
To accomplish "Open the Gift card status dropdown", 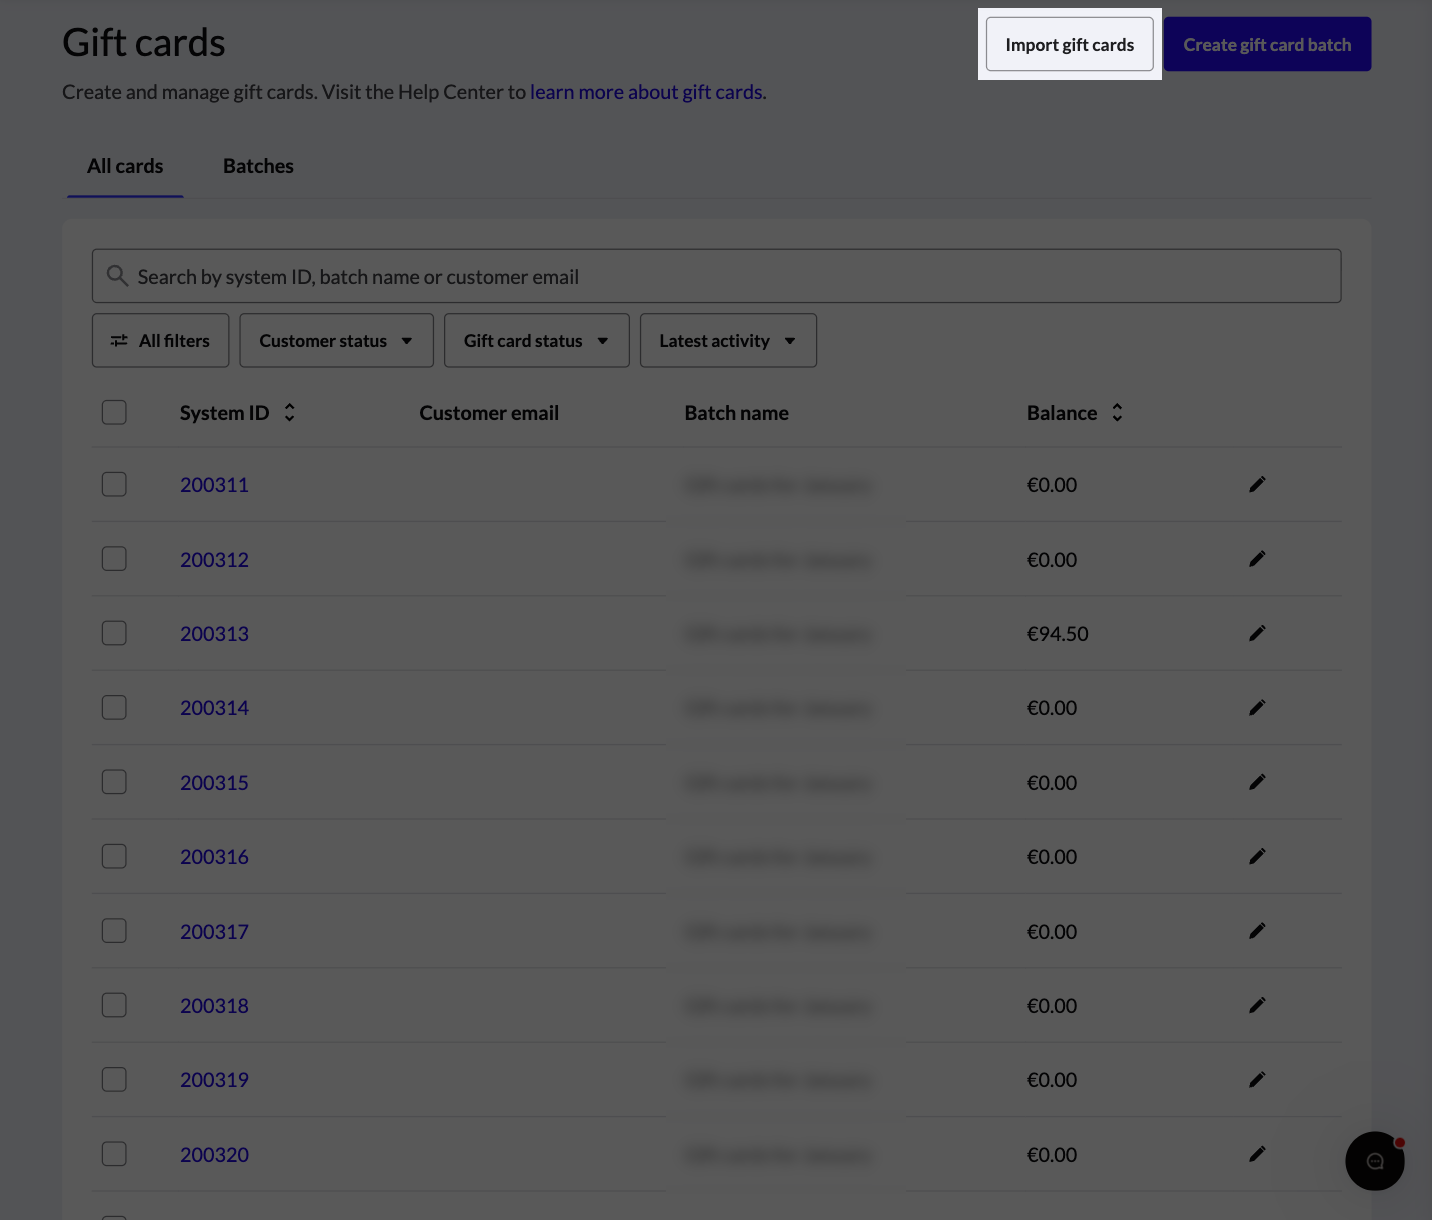I will pos(536,340).
